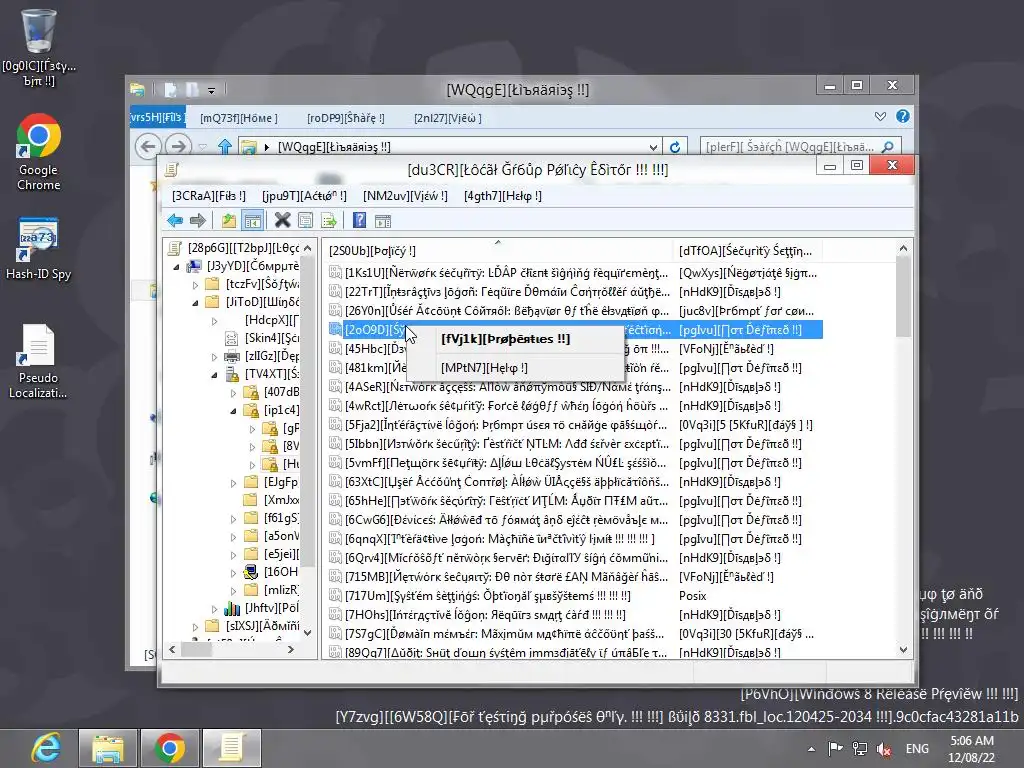The height and width of the screenshot is (768, 1024).
Task: Click the magnifier icon in Explorer search box
Action: point(888,147)
